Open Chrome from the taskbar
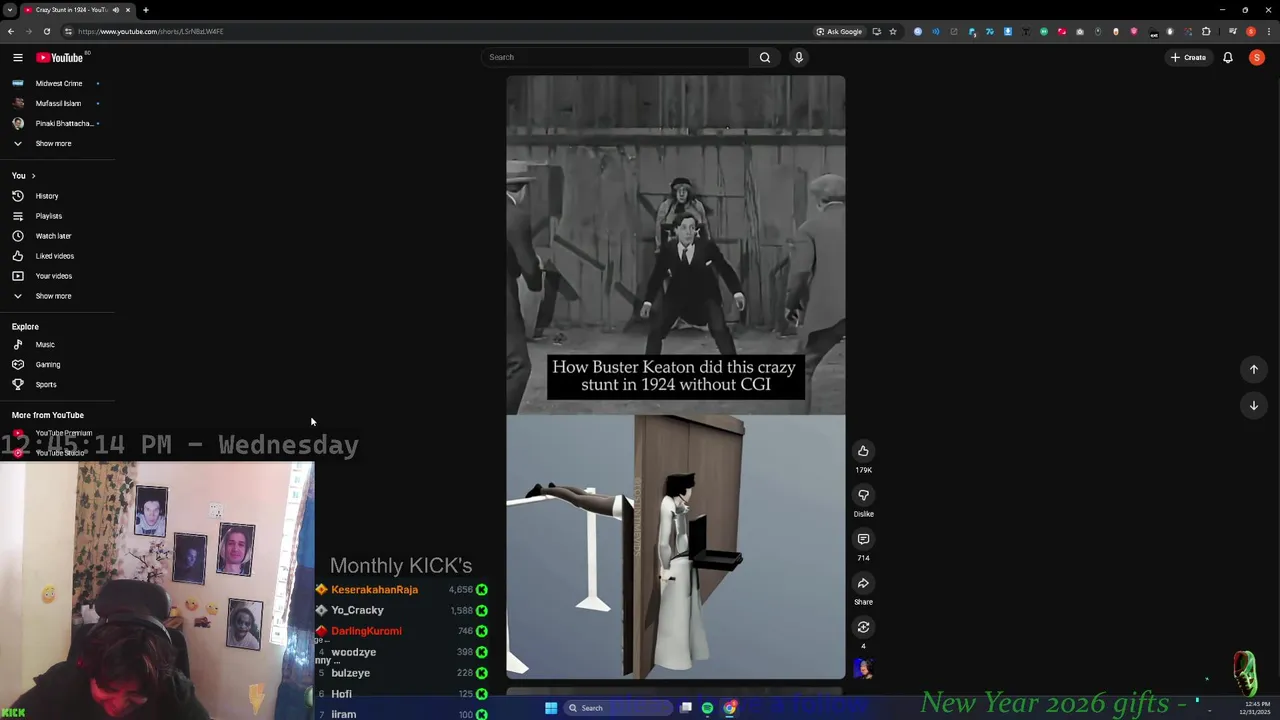Screen dimensions: 1280x720 tap(730, 708)
